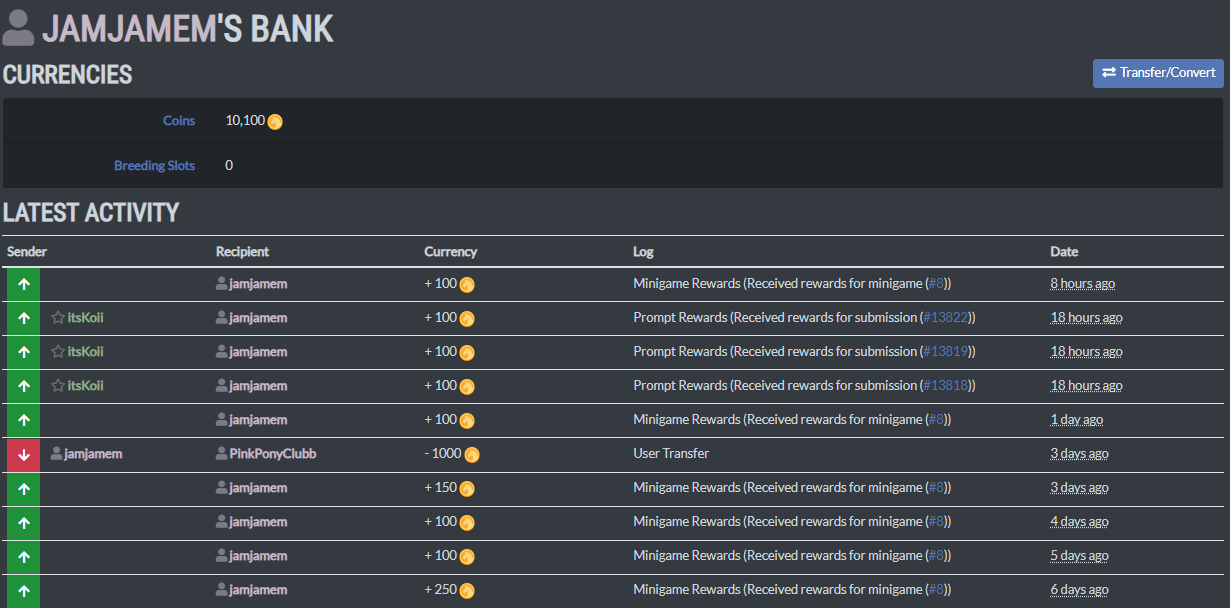The image size is (1230, 608).
Task: Open minigame #8 link in the 5 days ago row
Action: (936, 556)
